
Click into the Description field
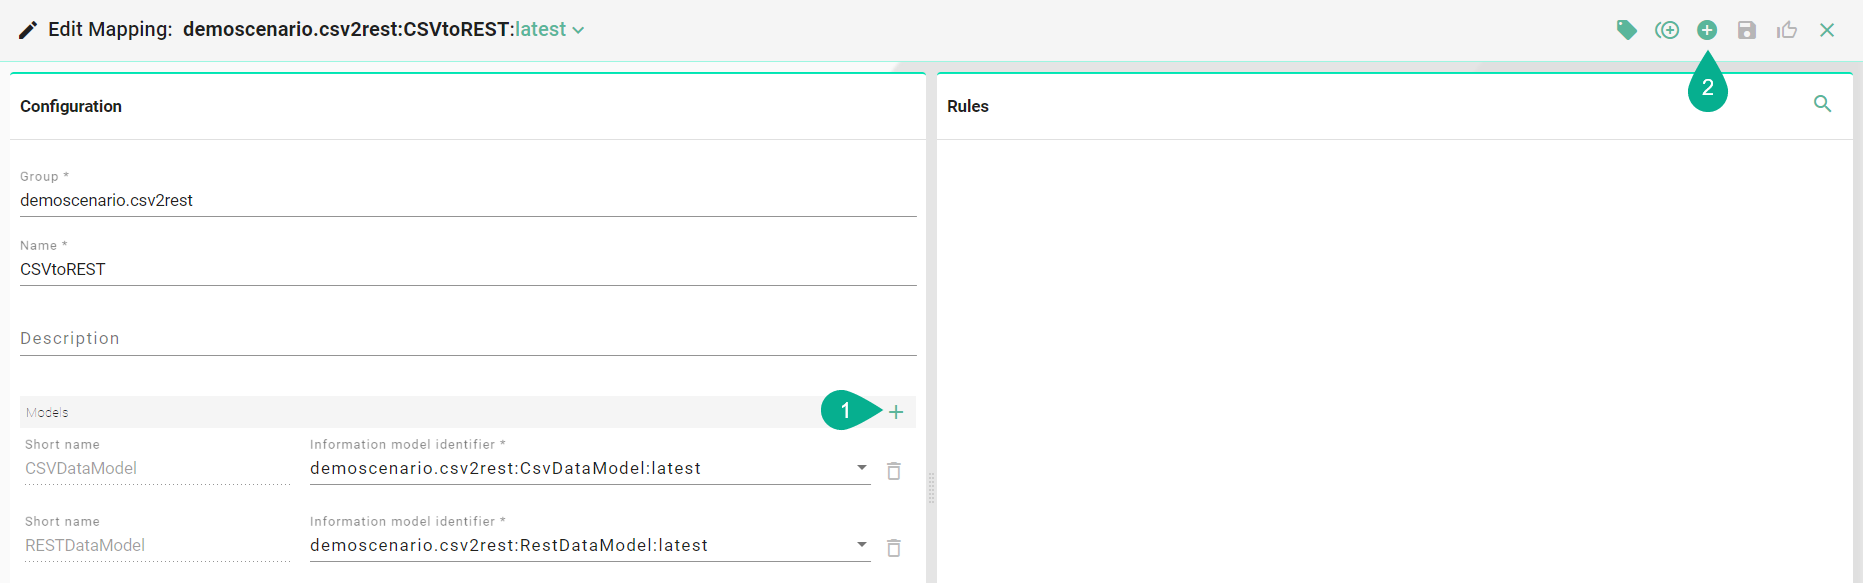[468, 338]
